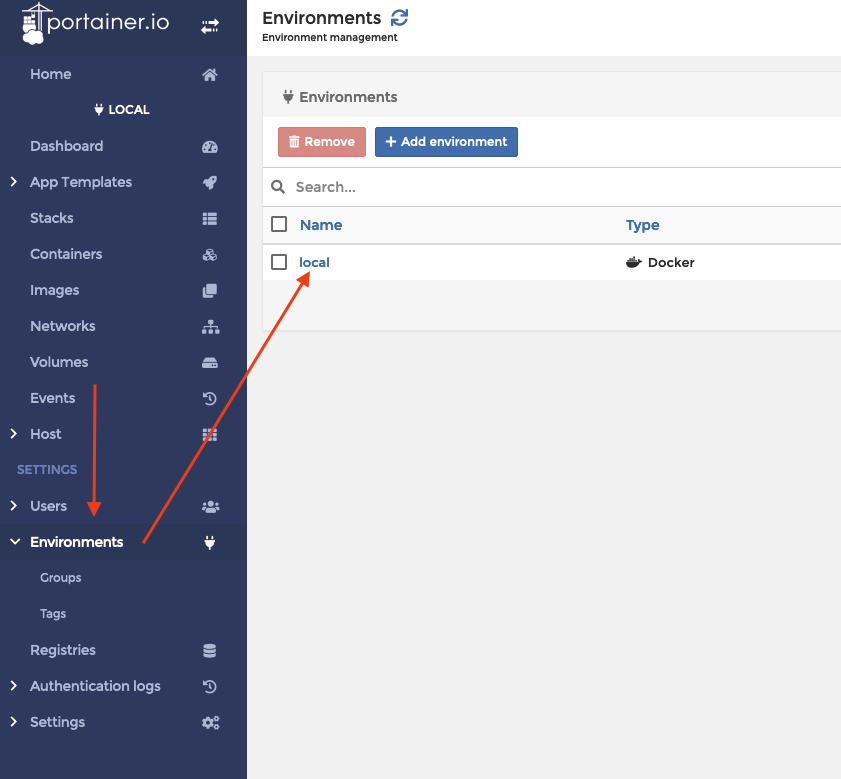Click the Networks sitemap icon
841x779 pixels.
pyautogui.click(x=210, y=327)
